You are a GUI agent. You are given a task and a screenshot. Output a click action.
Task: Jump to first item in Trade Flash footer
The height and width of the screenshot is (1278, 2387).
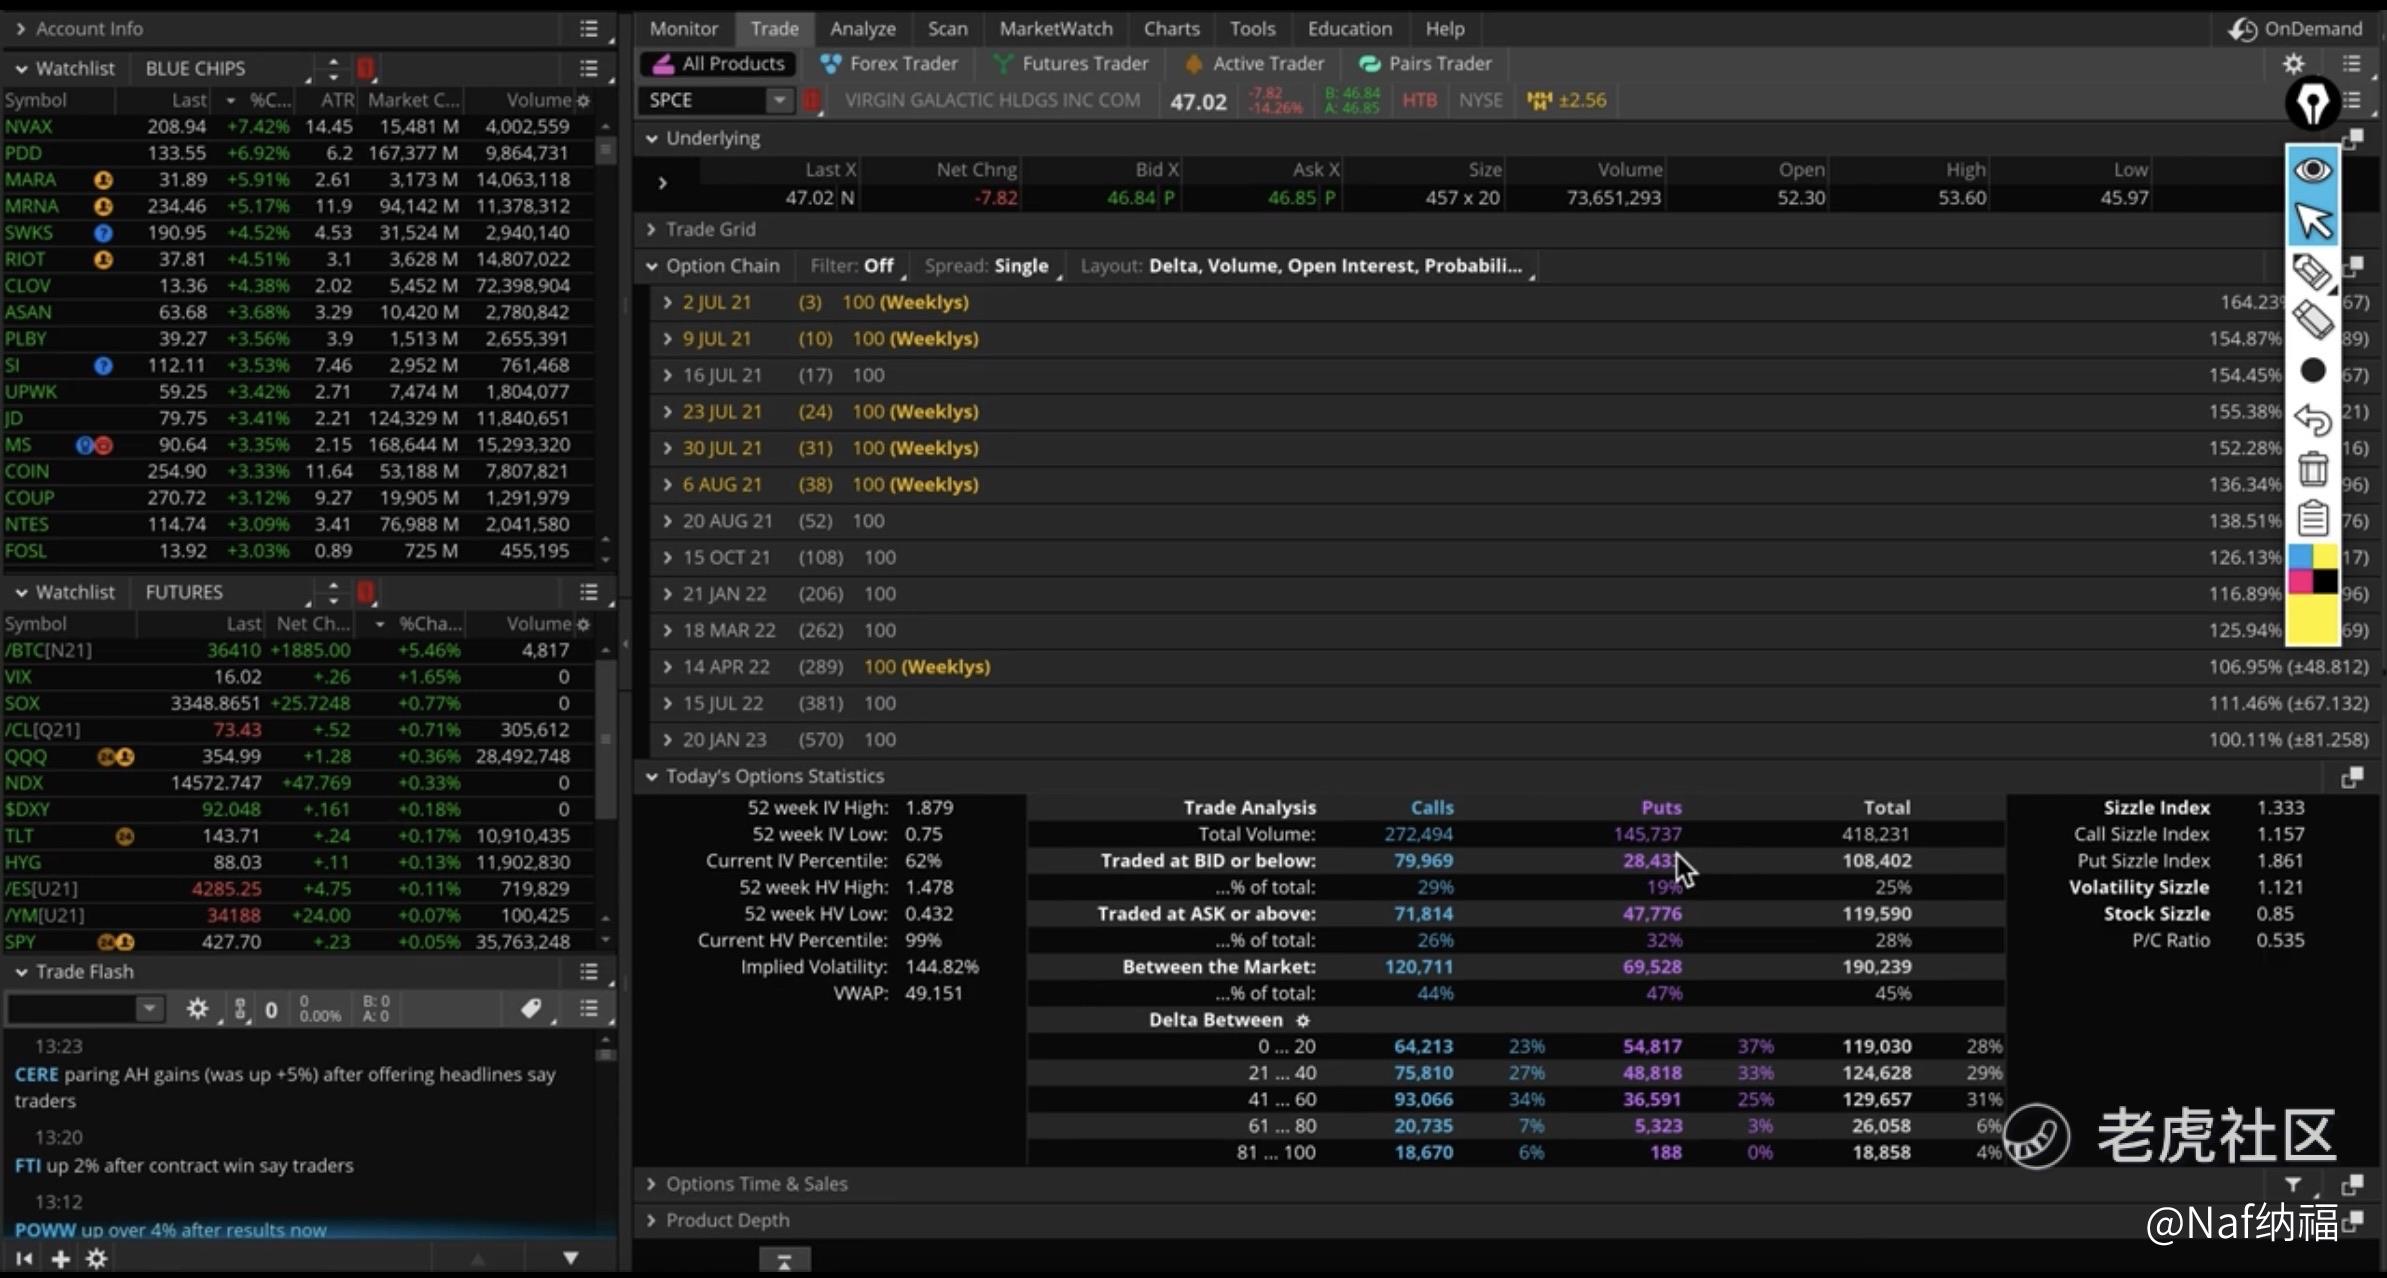click(24, 1259)
